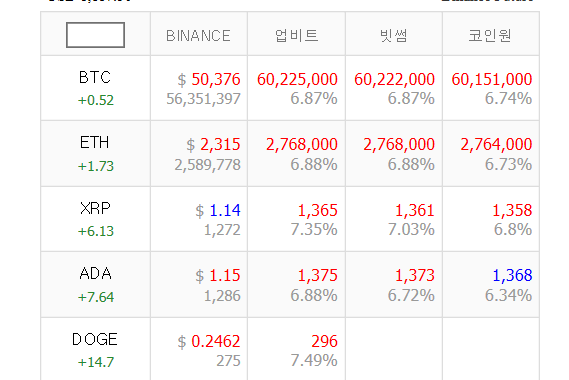Click the ADA coin label
The height and width of the screenshot is (380, 569).
pyautogui.click(x=95, y=273)
